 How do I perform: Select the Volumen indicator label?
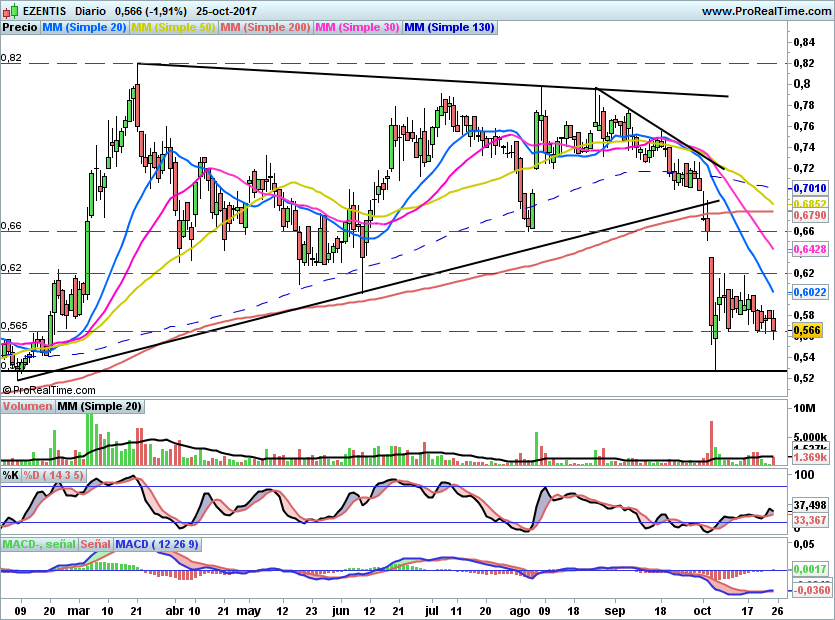(x=28, y=406)
